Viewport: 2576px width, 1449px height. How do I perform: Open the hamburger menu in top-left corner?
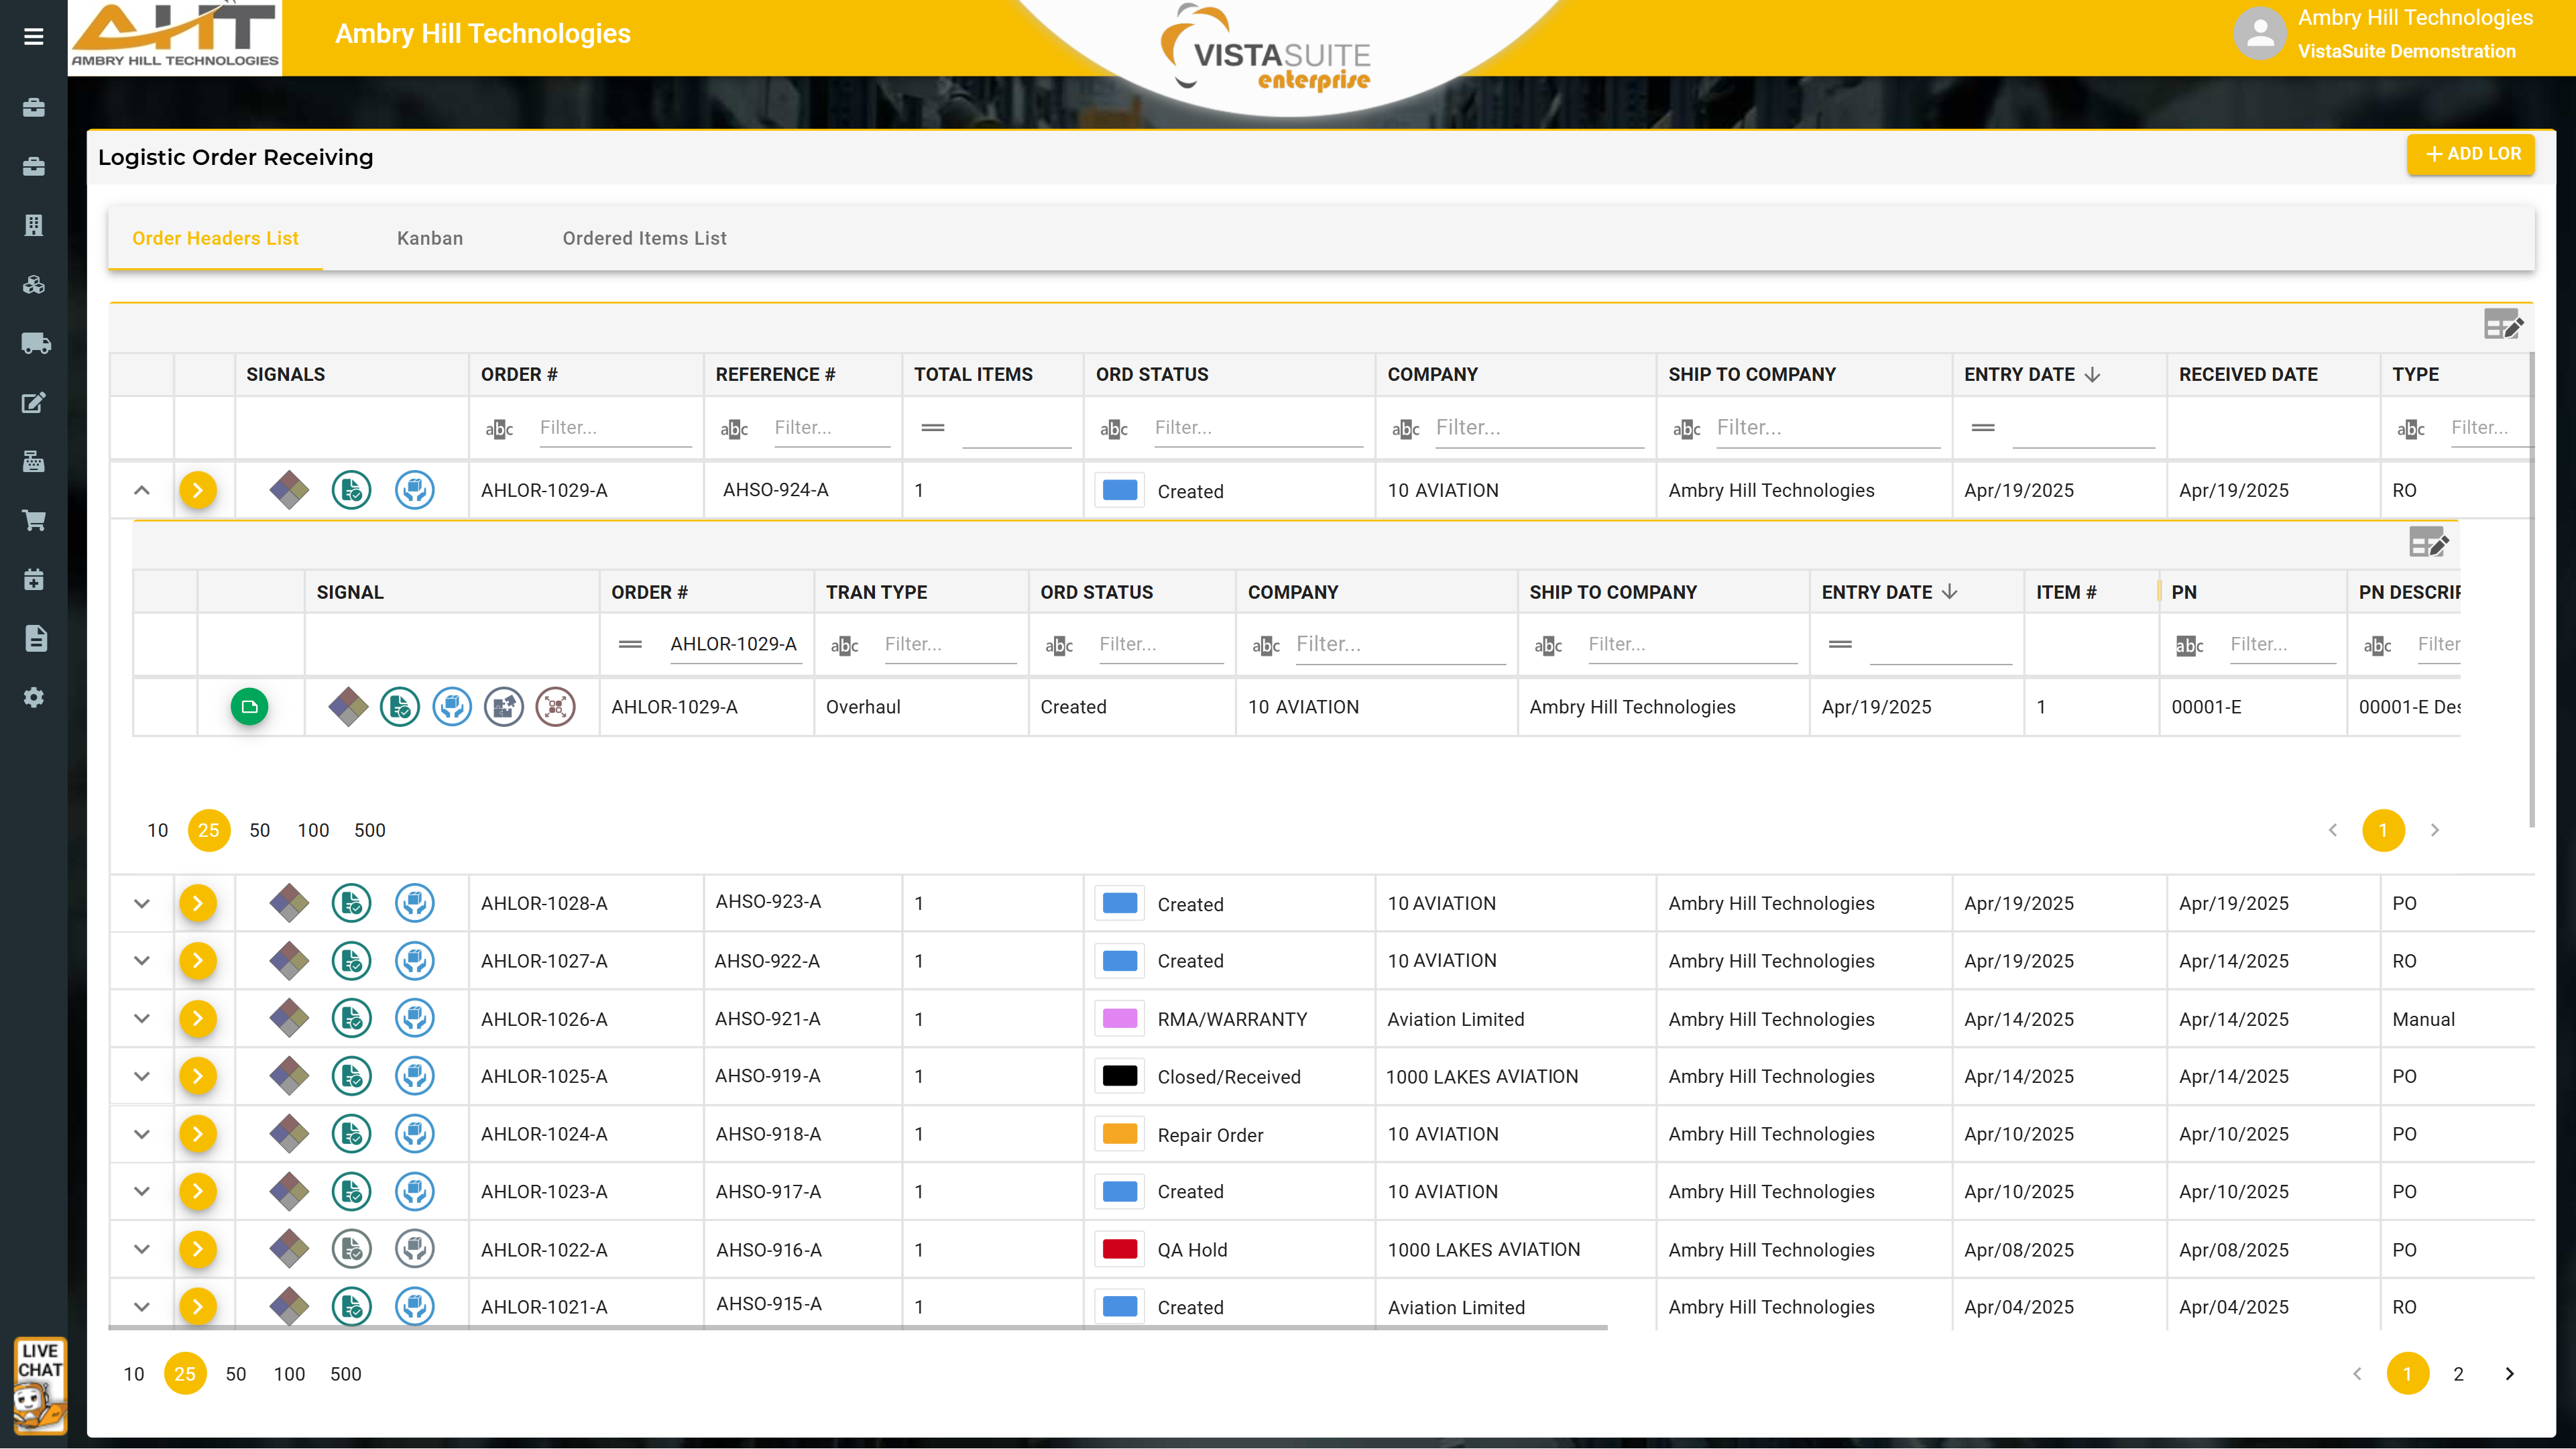[33, 37]
